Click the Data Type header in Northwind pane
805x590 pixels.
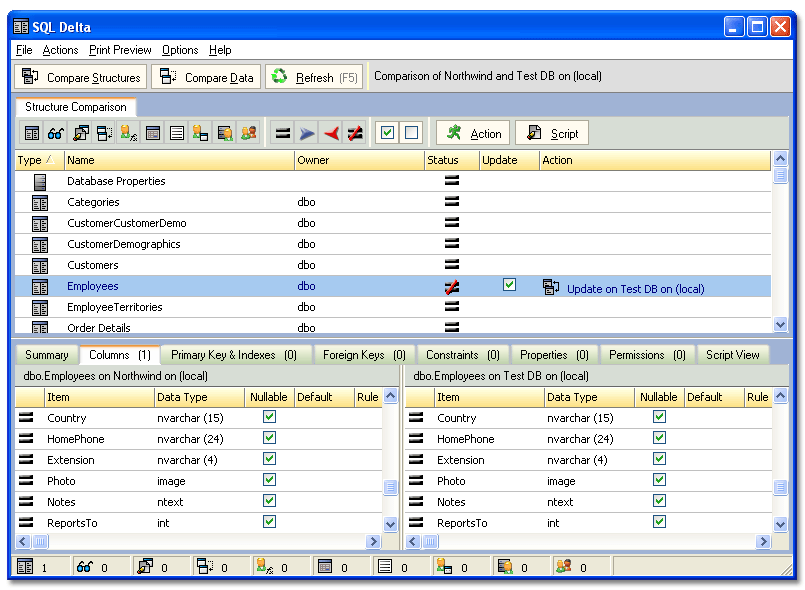[199, 397]
